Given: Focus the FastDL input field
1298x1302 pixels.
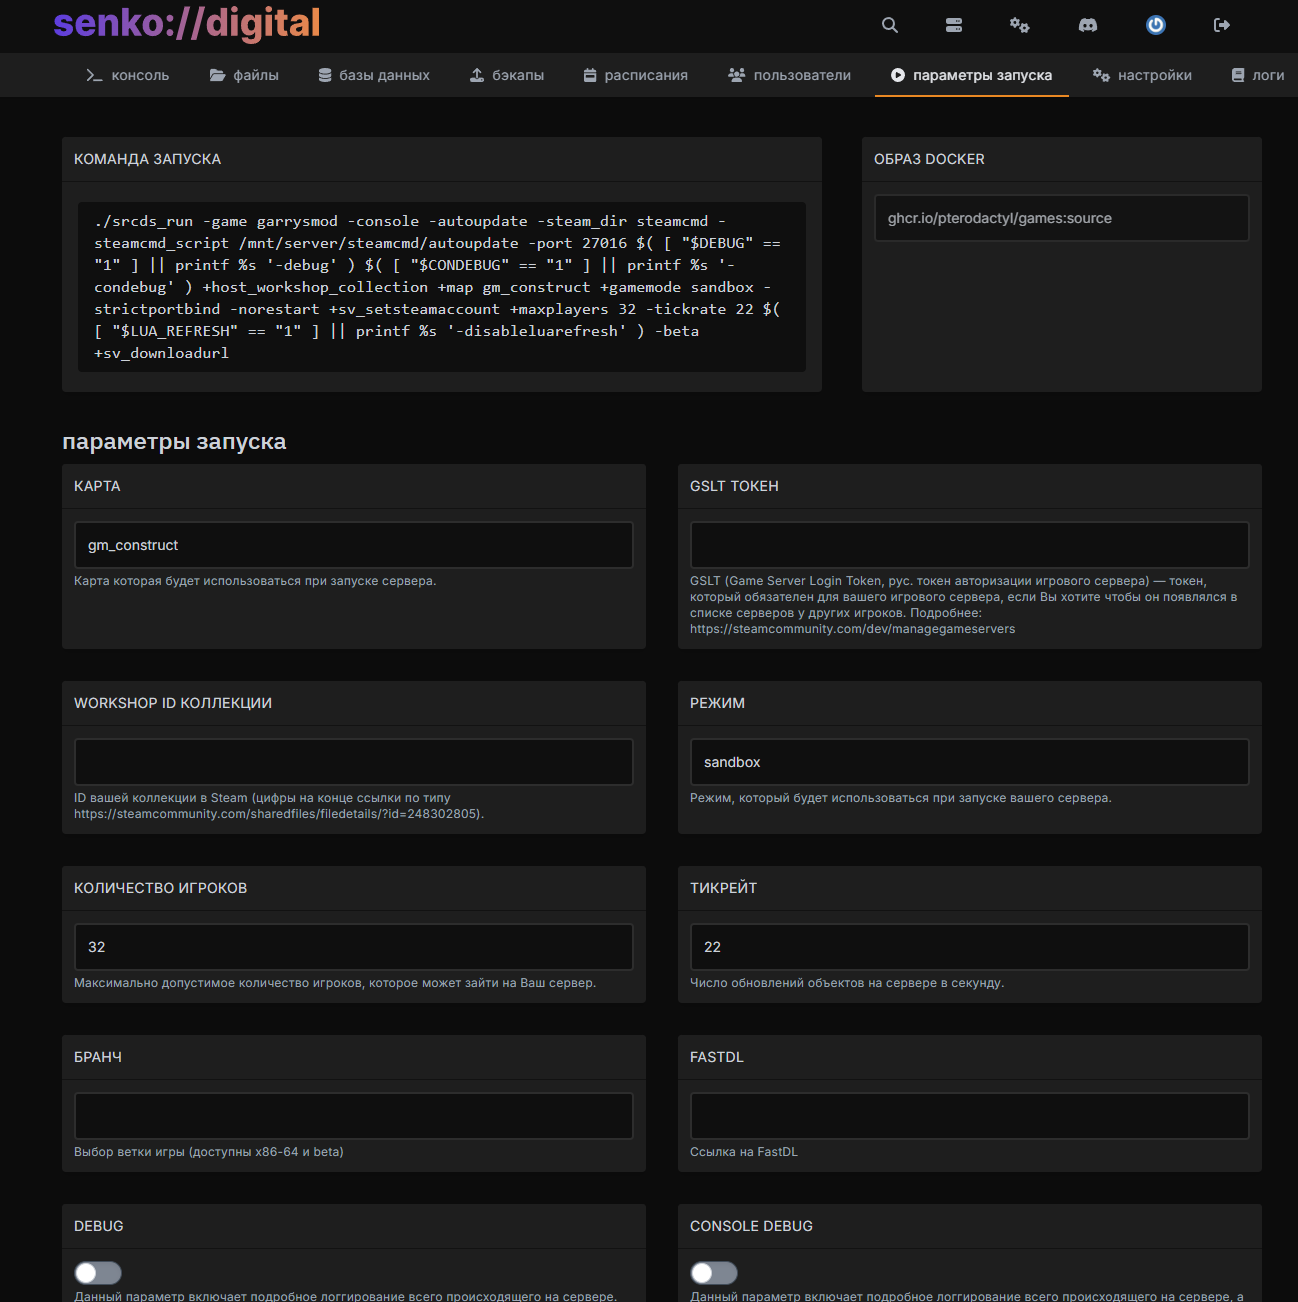Looking at the screenshot, I should [970, 1116].
